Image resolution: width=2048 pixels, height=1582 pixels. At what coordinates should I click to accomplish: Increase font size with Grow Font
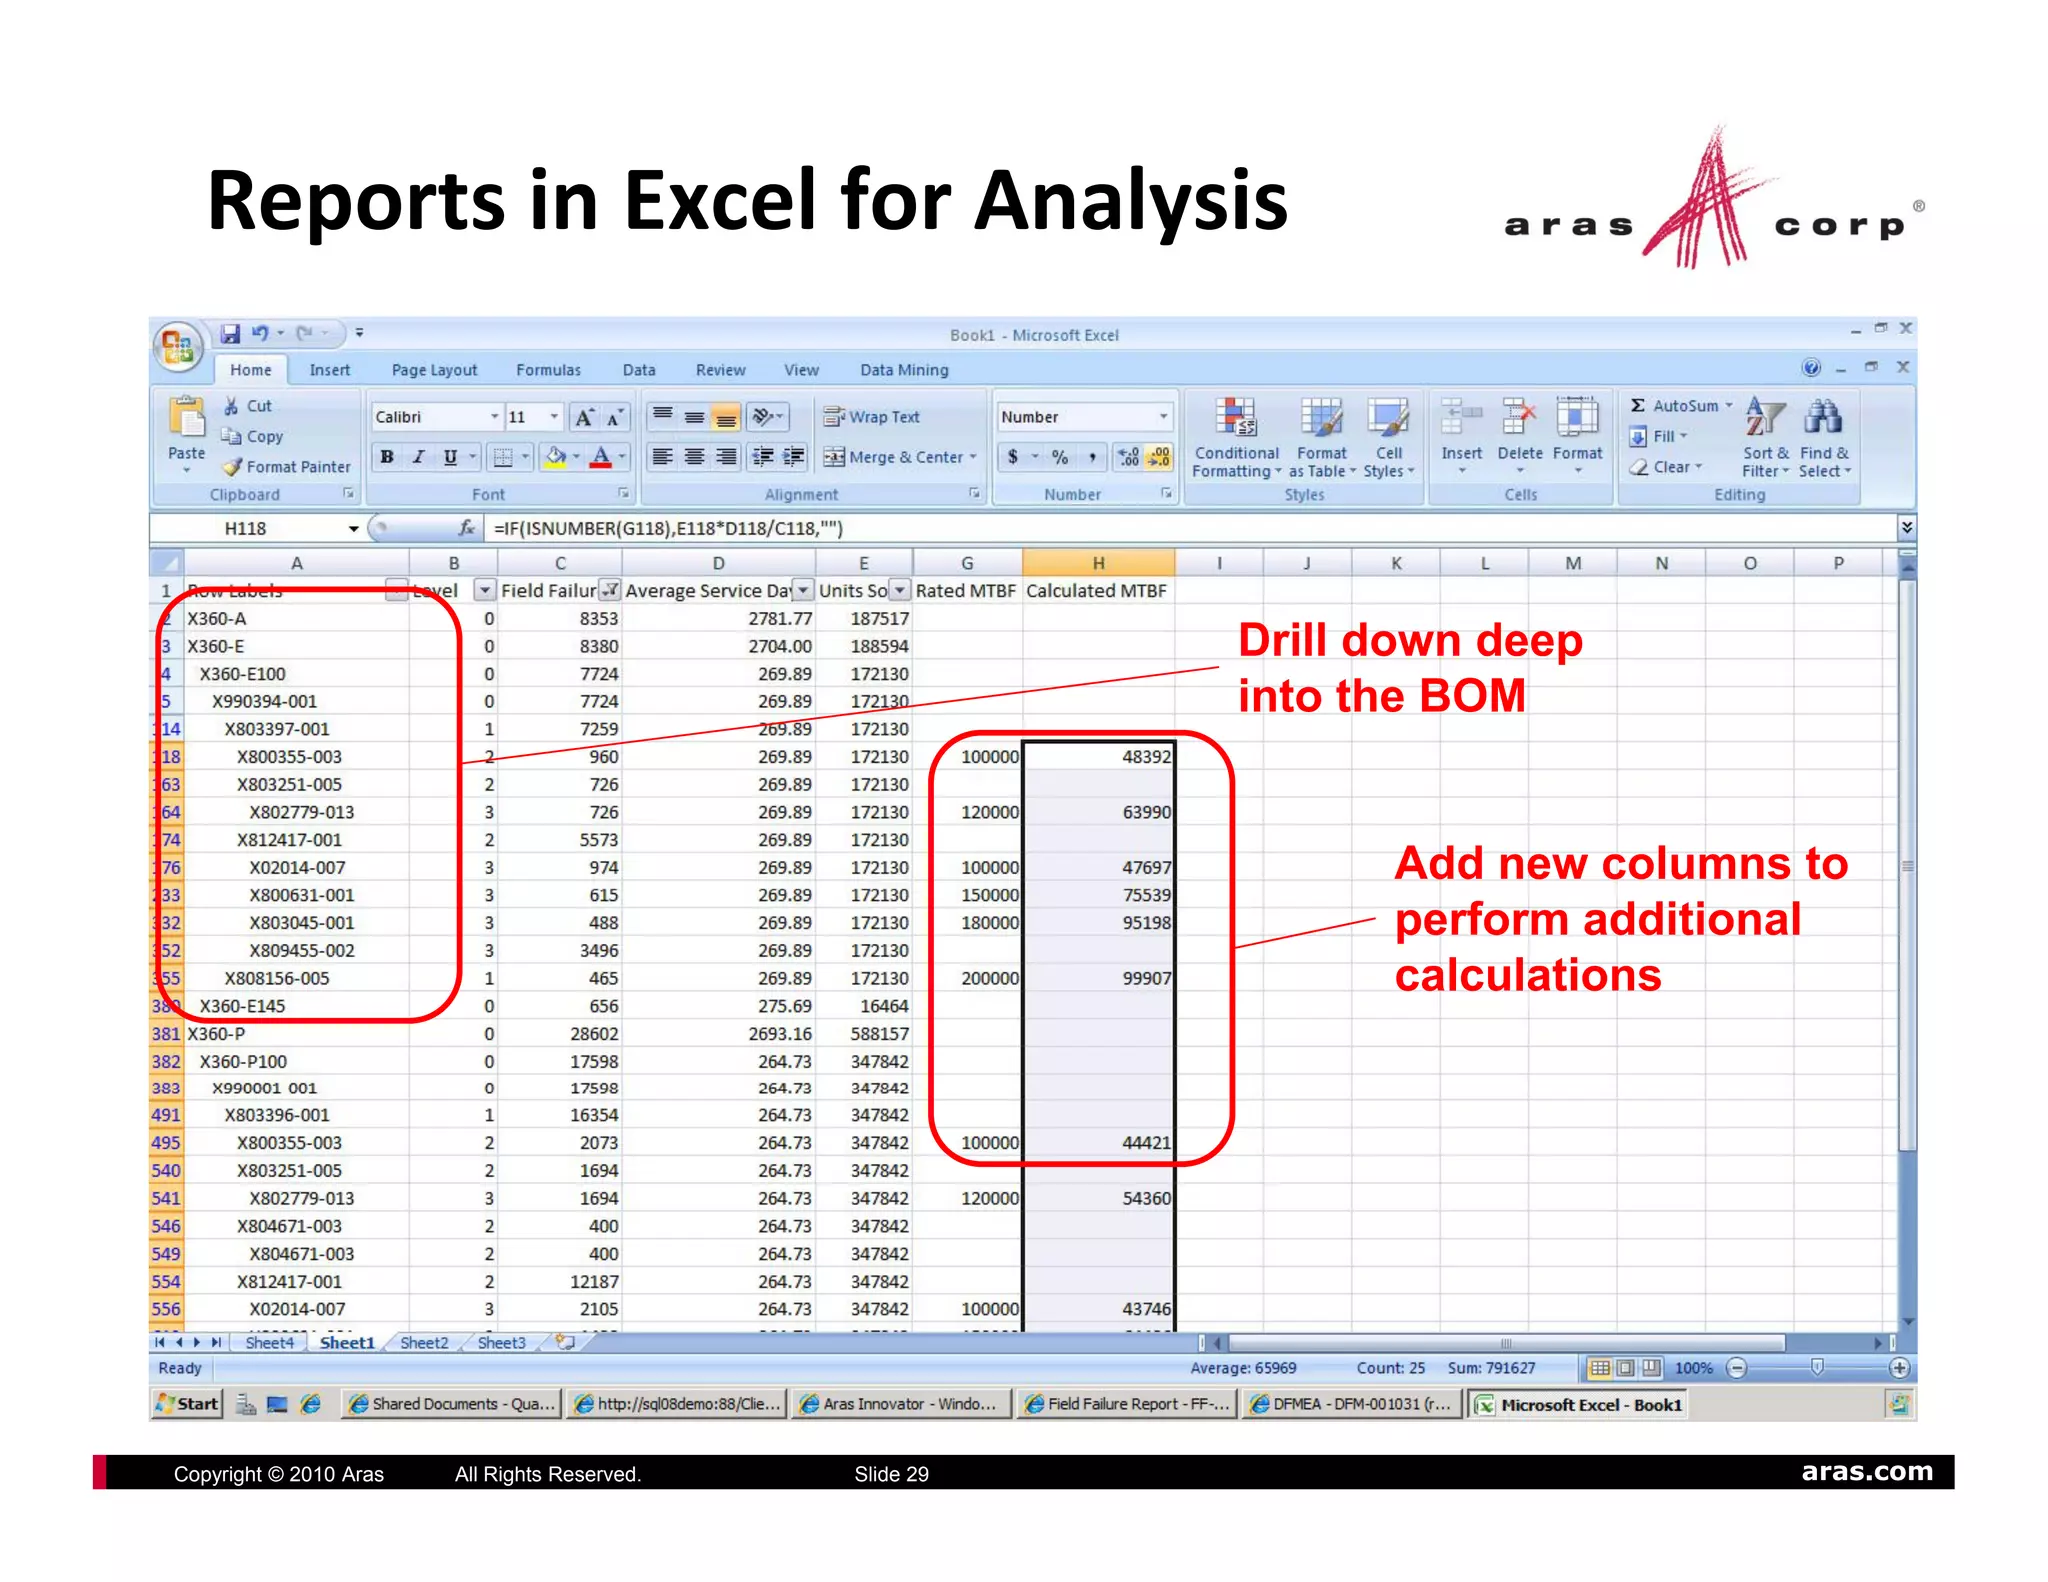(x=585, y=417)
